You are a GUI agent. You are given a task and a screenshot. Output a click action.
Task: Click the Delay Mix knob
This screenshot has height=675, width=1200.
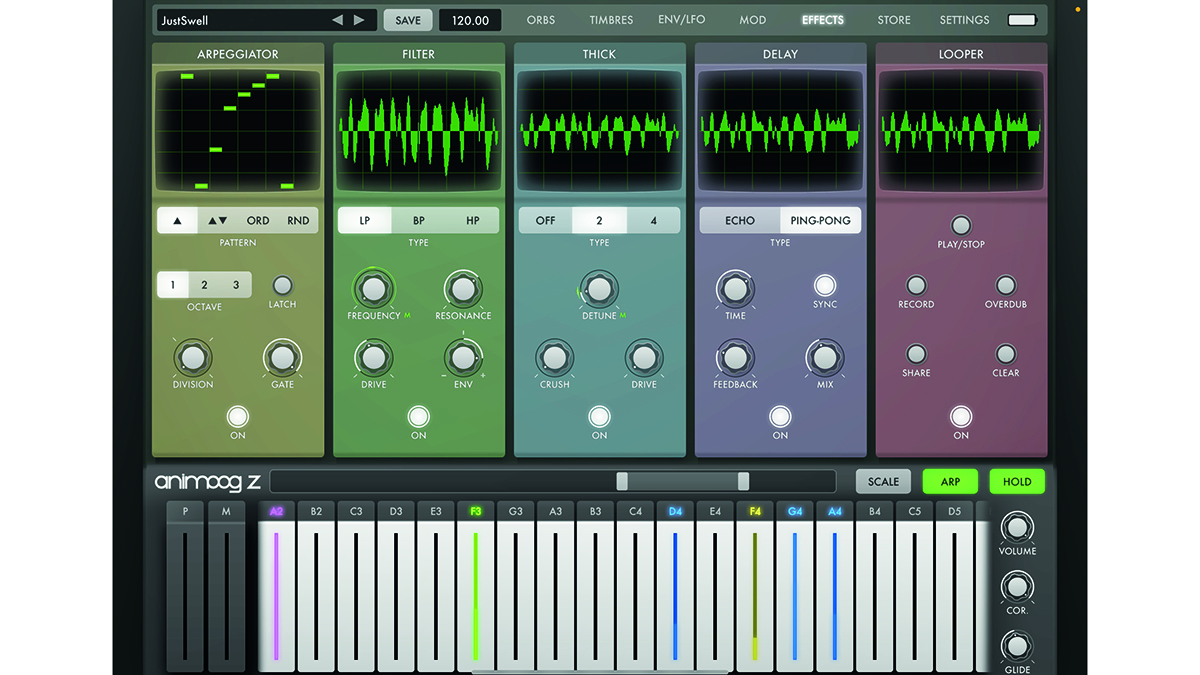click(x=824, y=357)
